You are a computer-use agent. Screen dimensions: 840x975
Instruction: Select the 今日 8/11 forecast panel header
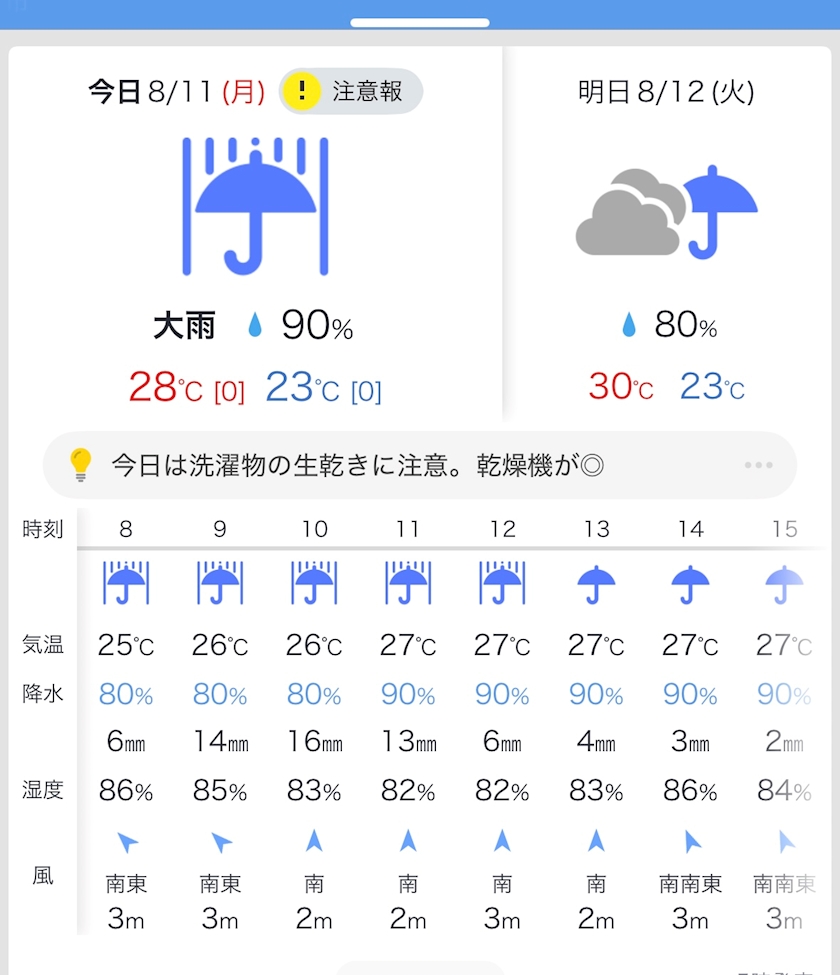(x=176, y=93)
